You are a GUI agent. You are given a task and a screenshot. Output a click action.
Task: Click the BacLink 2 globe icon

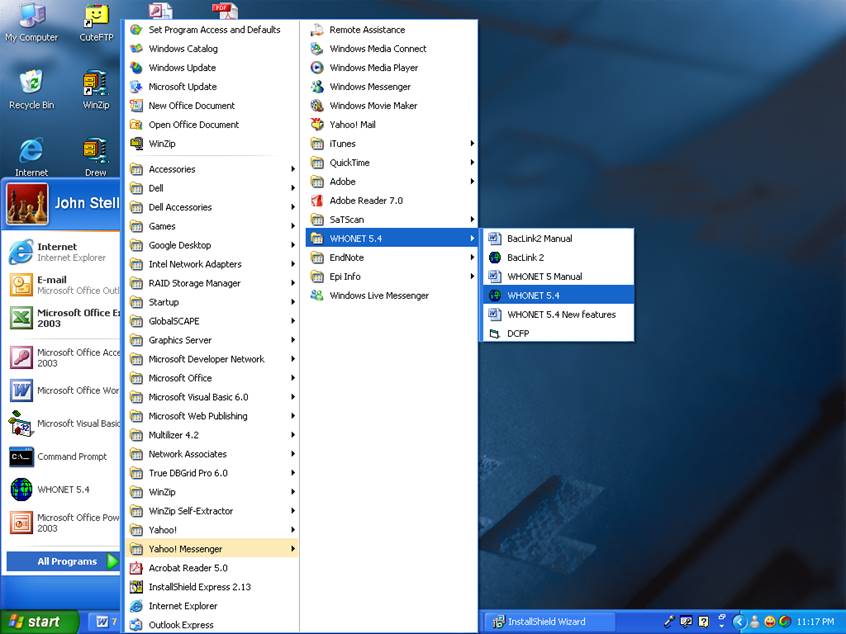coord(495,257)
